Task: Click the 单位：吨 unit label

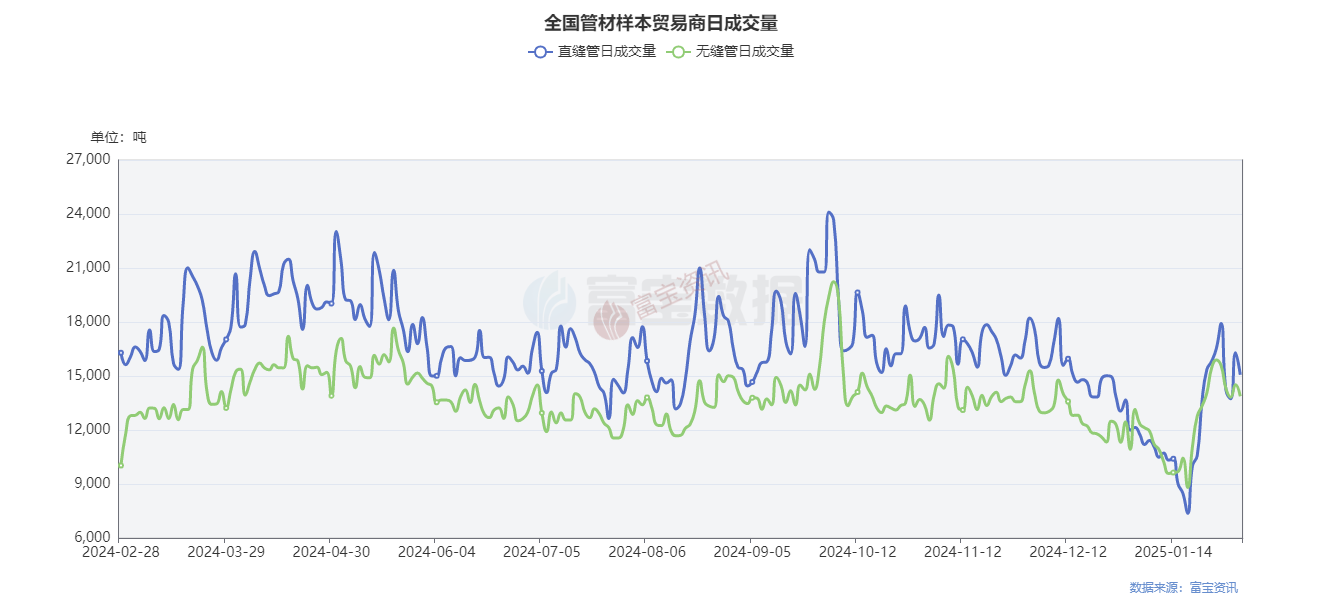Action: pyautogui.click(x=118, y=137)
